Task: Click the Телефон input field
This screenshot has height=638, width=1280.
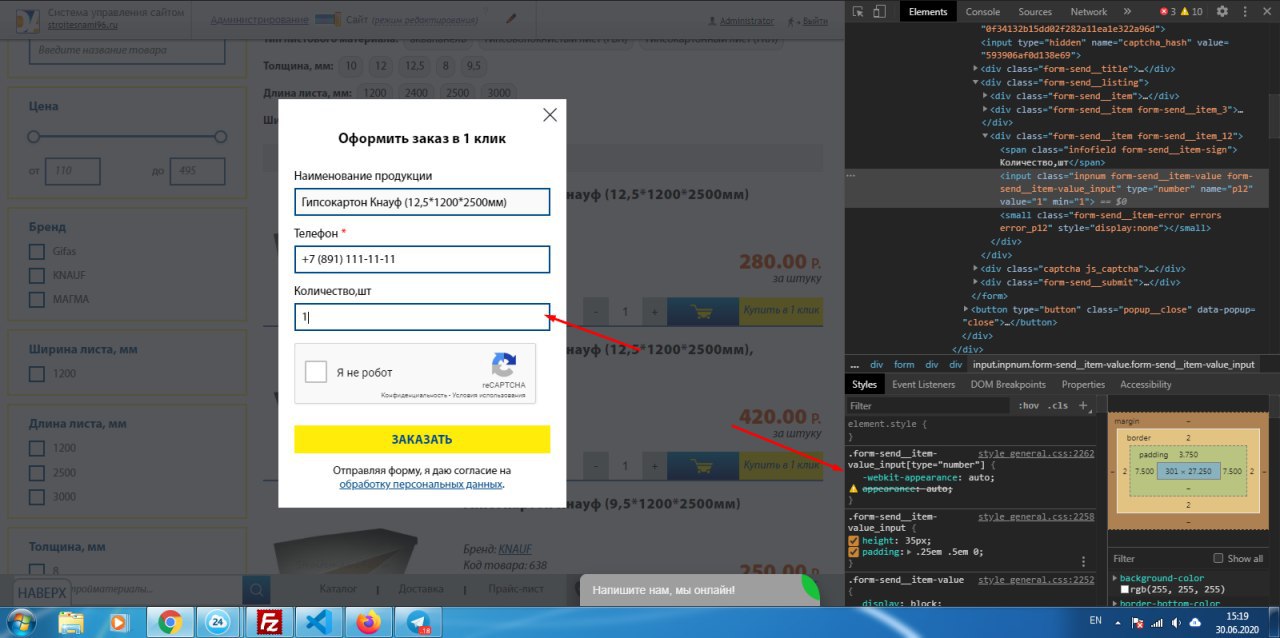Action: [x=422, y=259]
